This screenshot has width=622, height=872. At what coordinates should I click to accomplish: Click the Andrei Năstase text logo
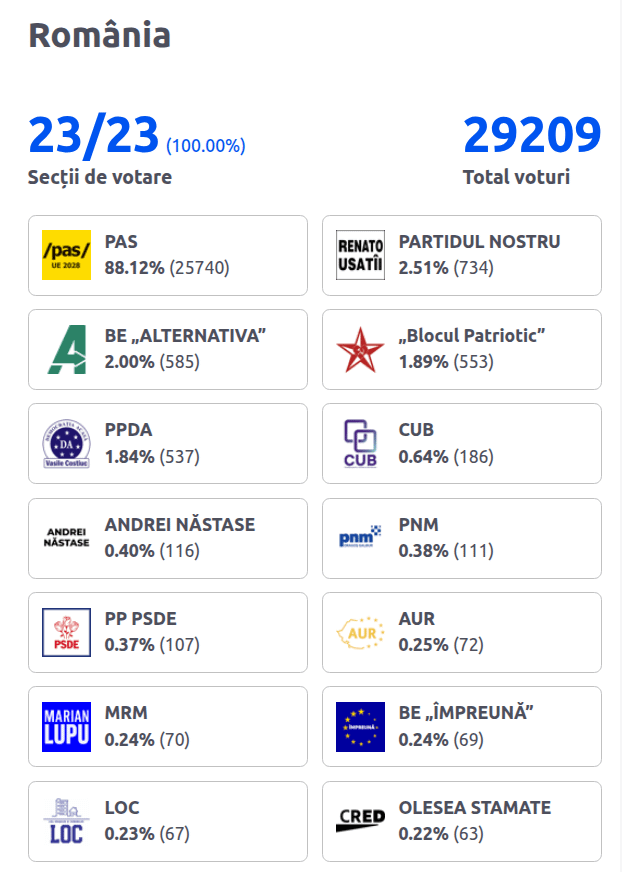[x=66, y=537]
